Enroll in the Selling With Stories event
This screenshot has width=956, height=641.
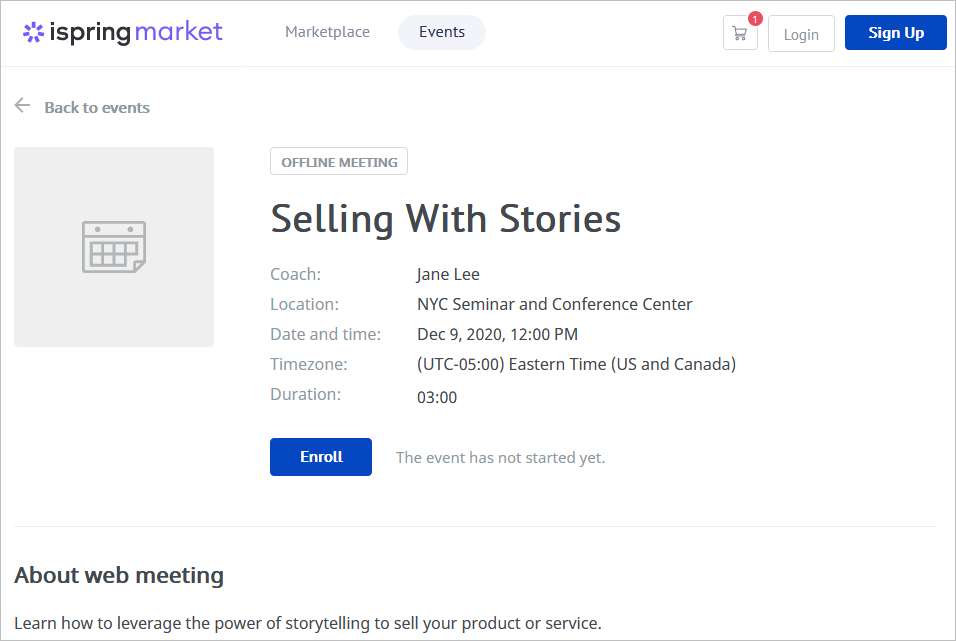[321, 457]
